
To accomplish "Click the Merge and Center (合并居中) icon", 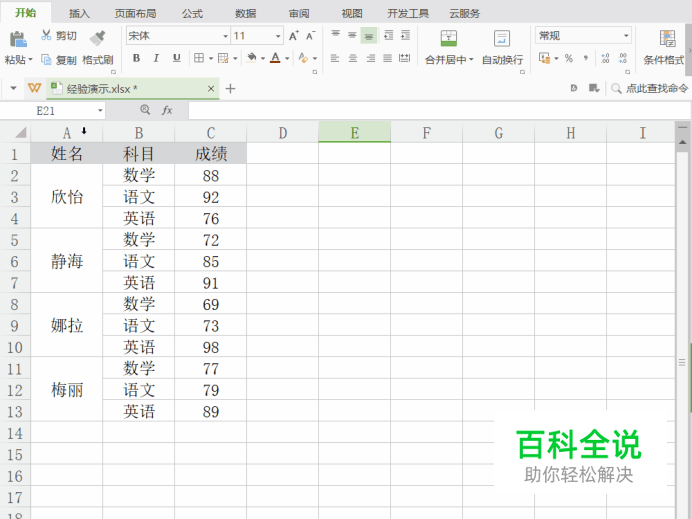I will [449, 38].
